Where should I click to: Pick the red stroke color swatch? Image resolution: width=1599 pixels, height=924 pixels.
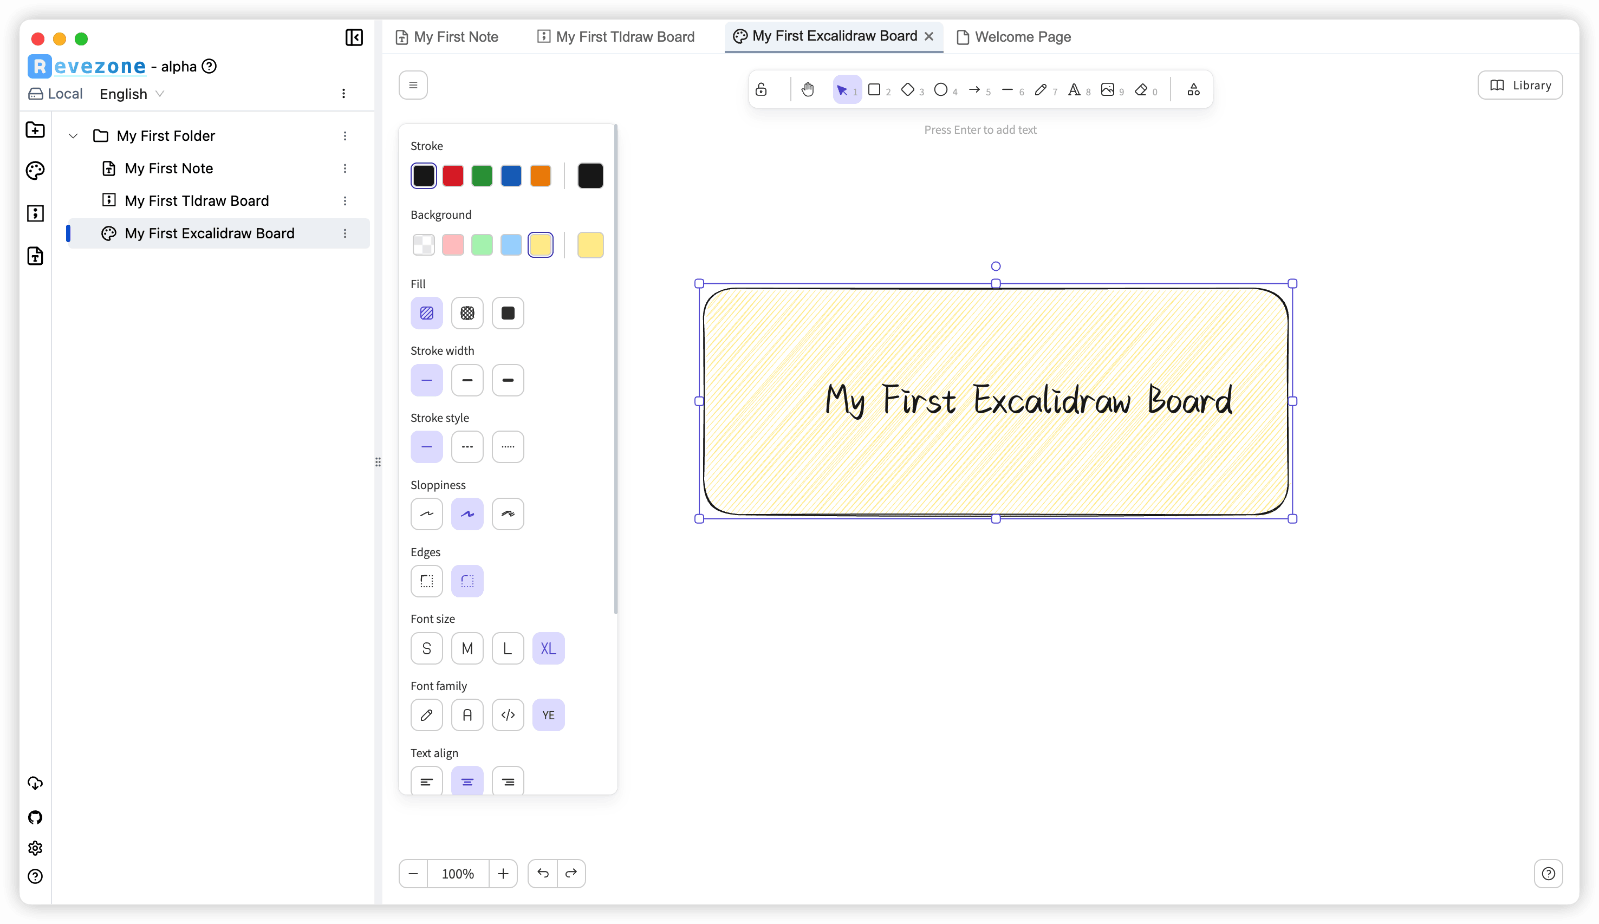pos(453,176)
